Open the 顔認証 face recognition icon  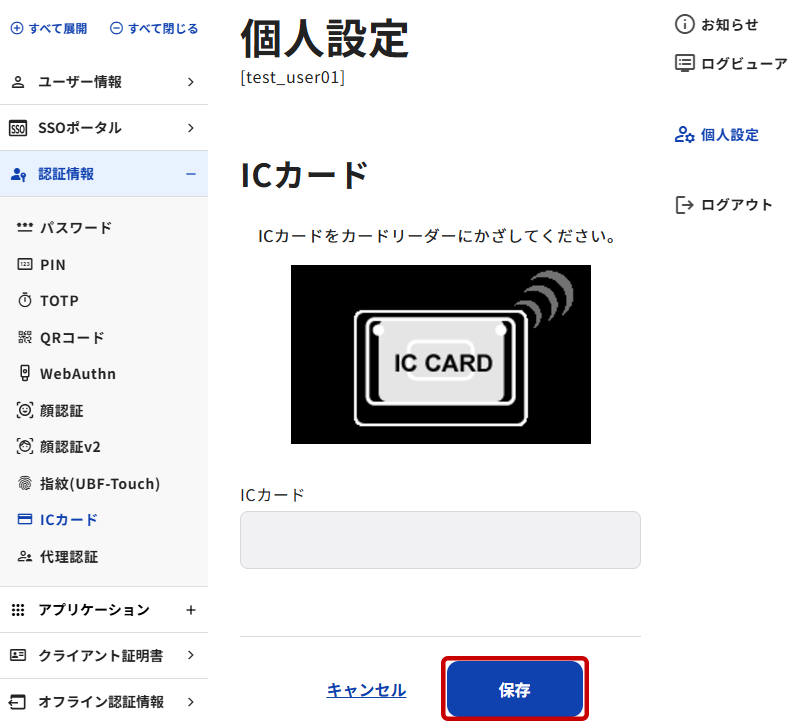pyautogui.click(x=25, y=410)
